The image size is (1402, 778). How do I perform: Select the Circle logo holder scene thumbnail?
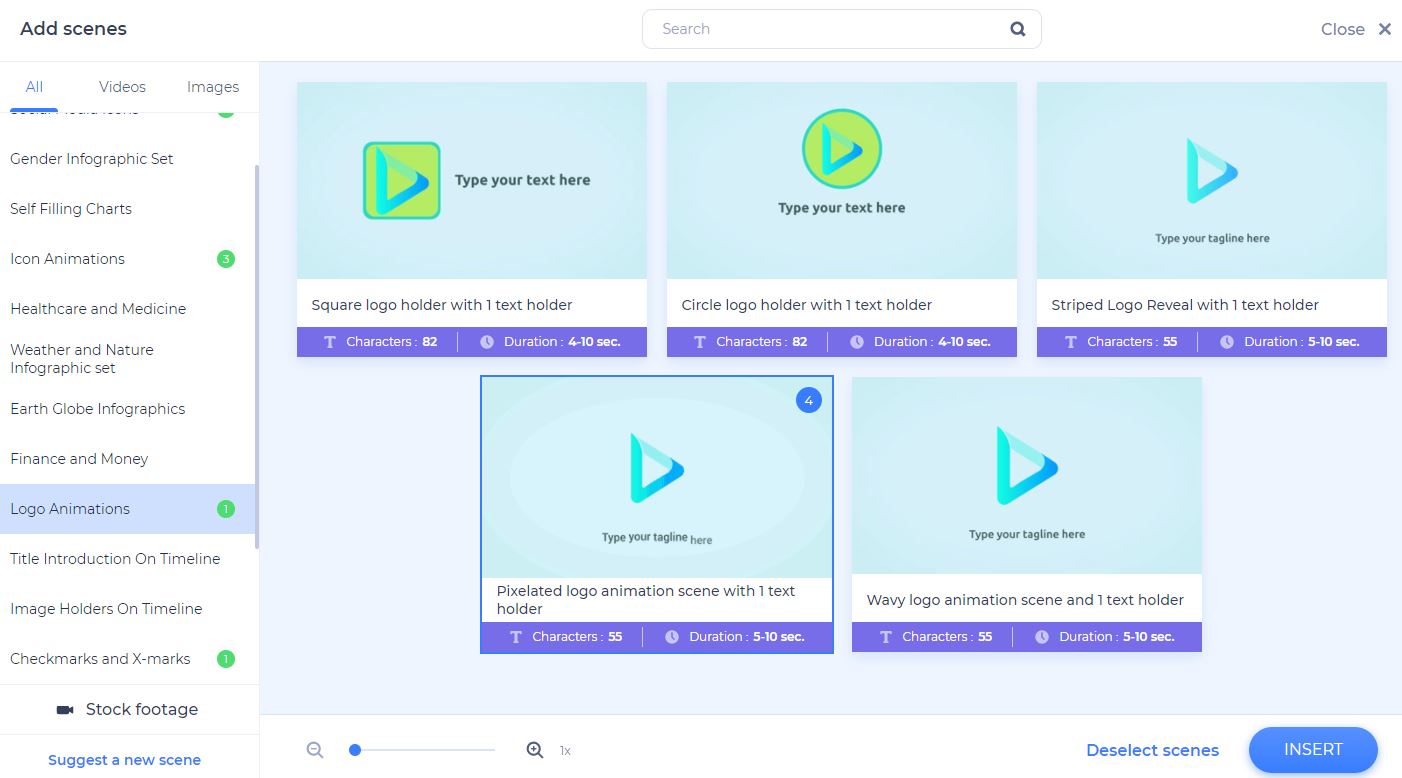pos(841,180)
